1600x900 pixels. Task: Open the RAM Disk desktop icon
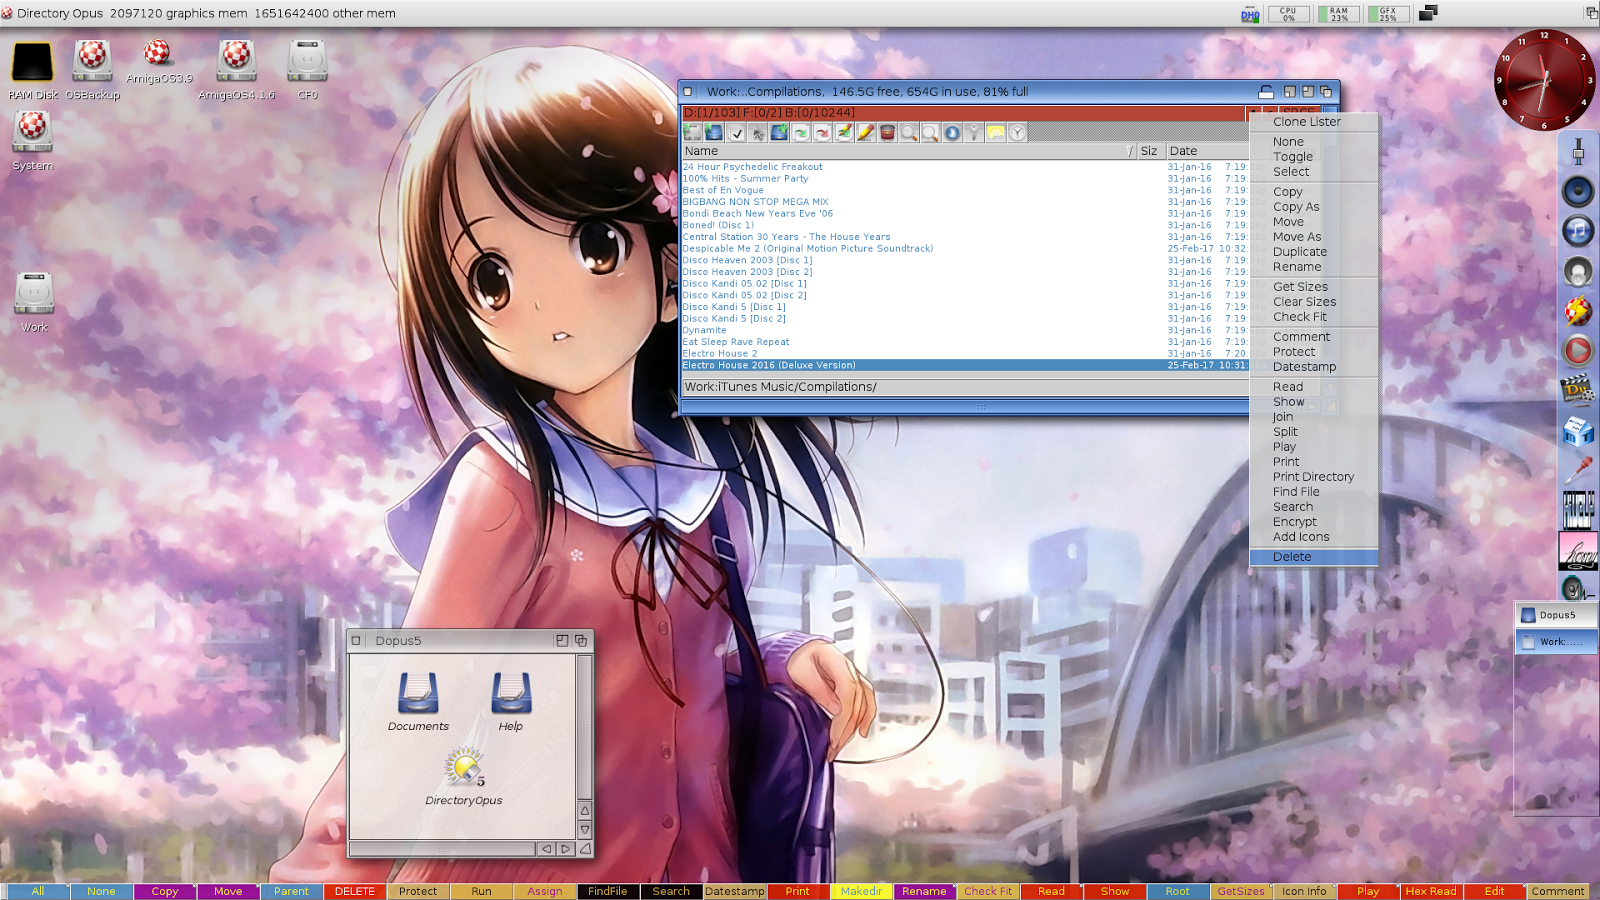point(32,62)
